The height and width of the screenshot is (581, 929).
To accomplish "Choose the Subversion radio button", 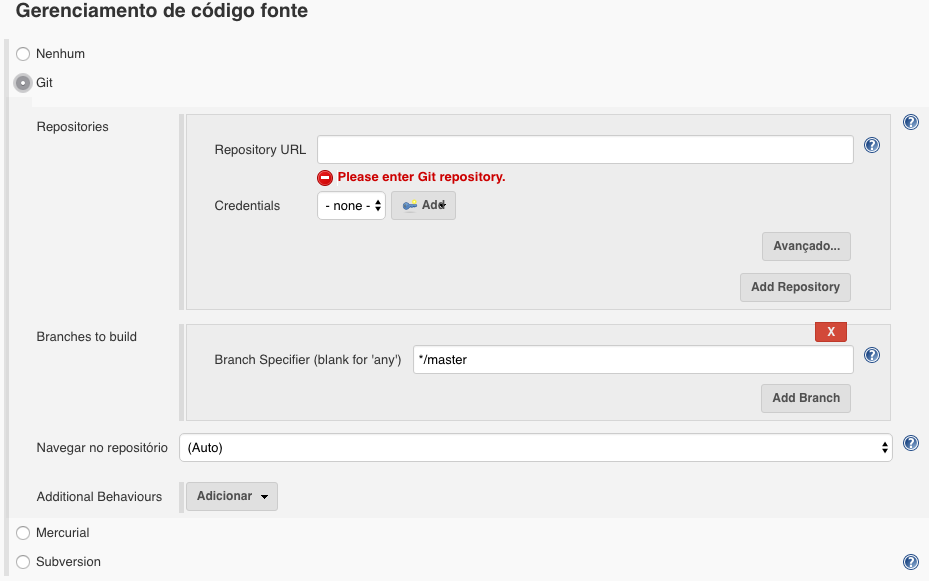I will (x=23, y=562).
